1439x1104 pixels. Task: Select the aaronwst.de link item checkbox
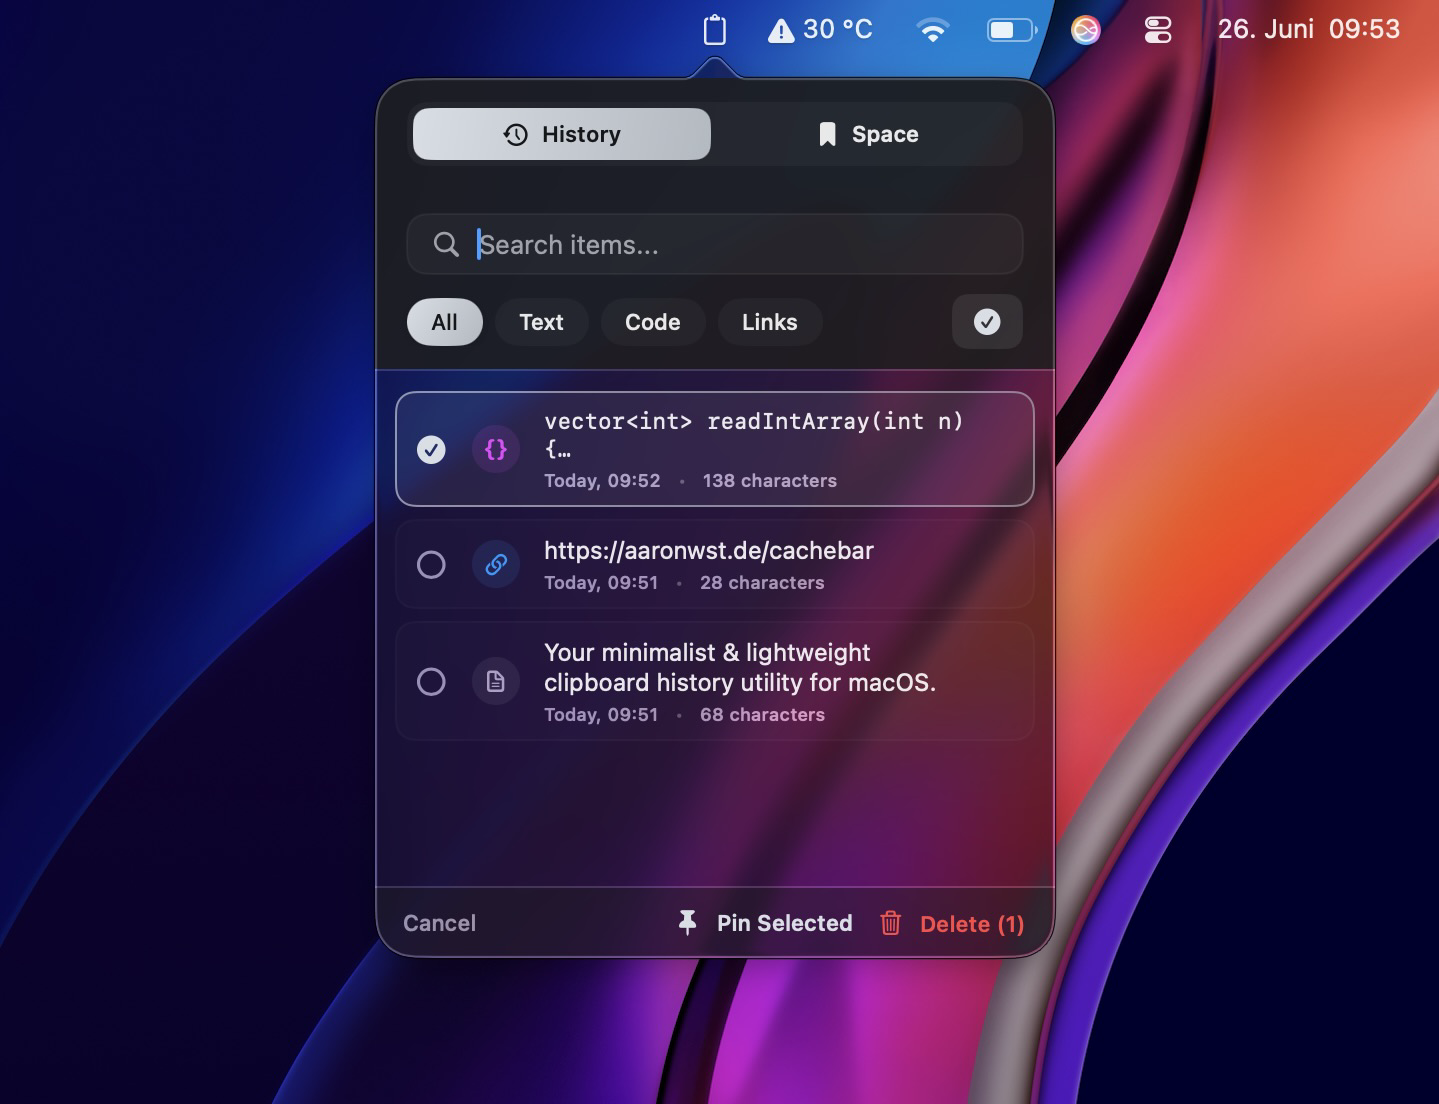[x=431, y=565]
